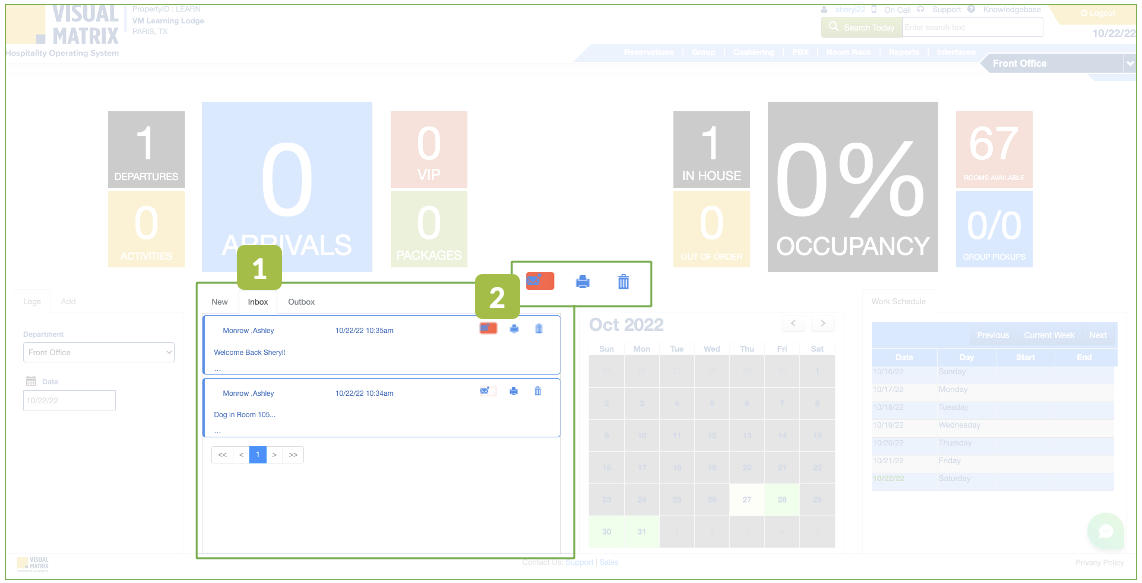Expand the Front Office header dropdown arrow
Image resolution: width=1142 pixels, height=583 pixels.
tap(1129, 63)
